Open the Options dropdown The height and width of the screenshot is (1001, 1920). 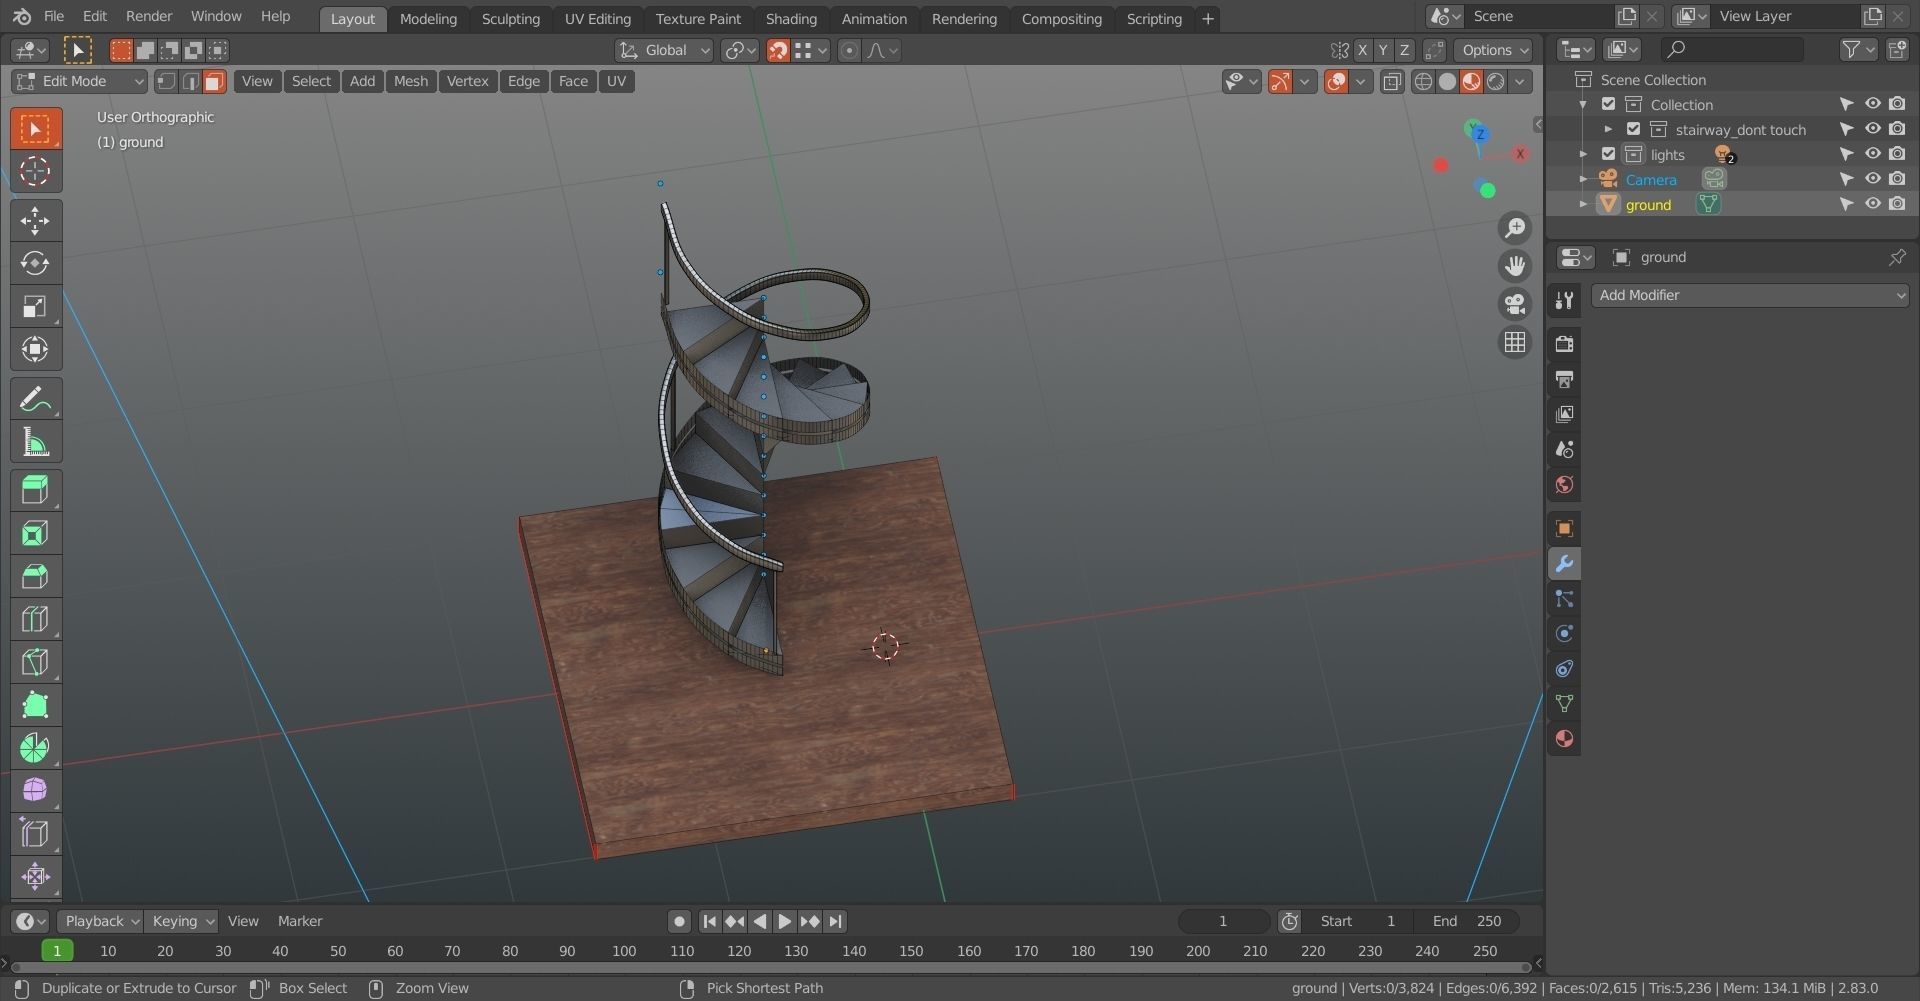pyautogui.click(x=1494, y=50)
